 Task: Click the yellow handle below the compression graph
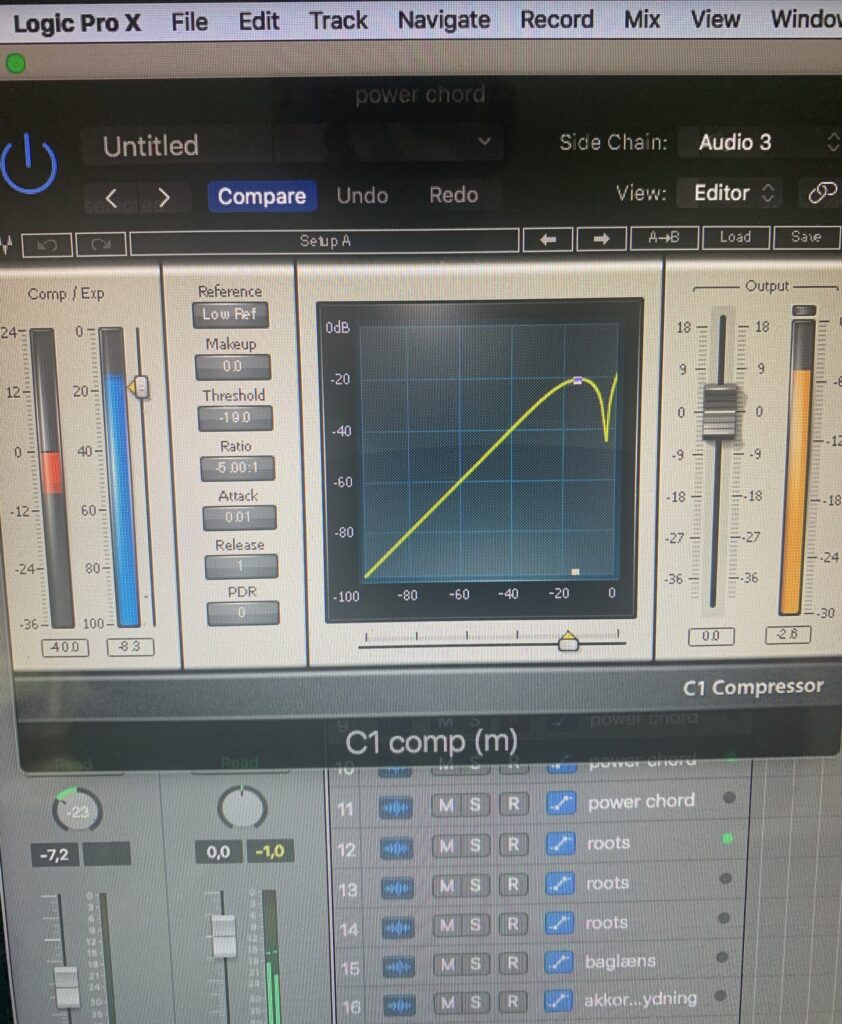coord(568,641)
